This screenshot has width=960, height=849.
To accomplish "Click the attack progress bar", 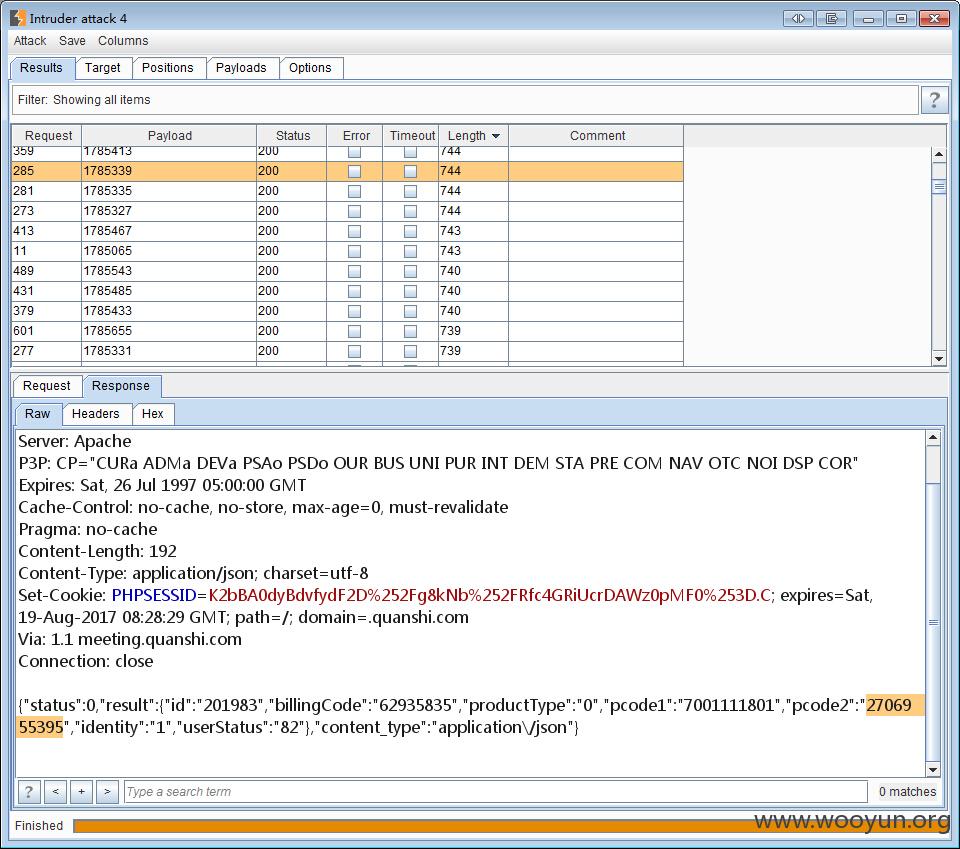I will tap(511, 826).
